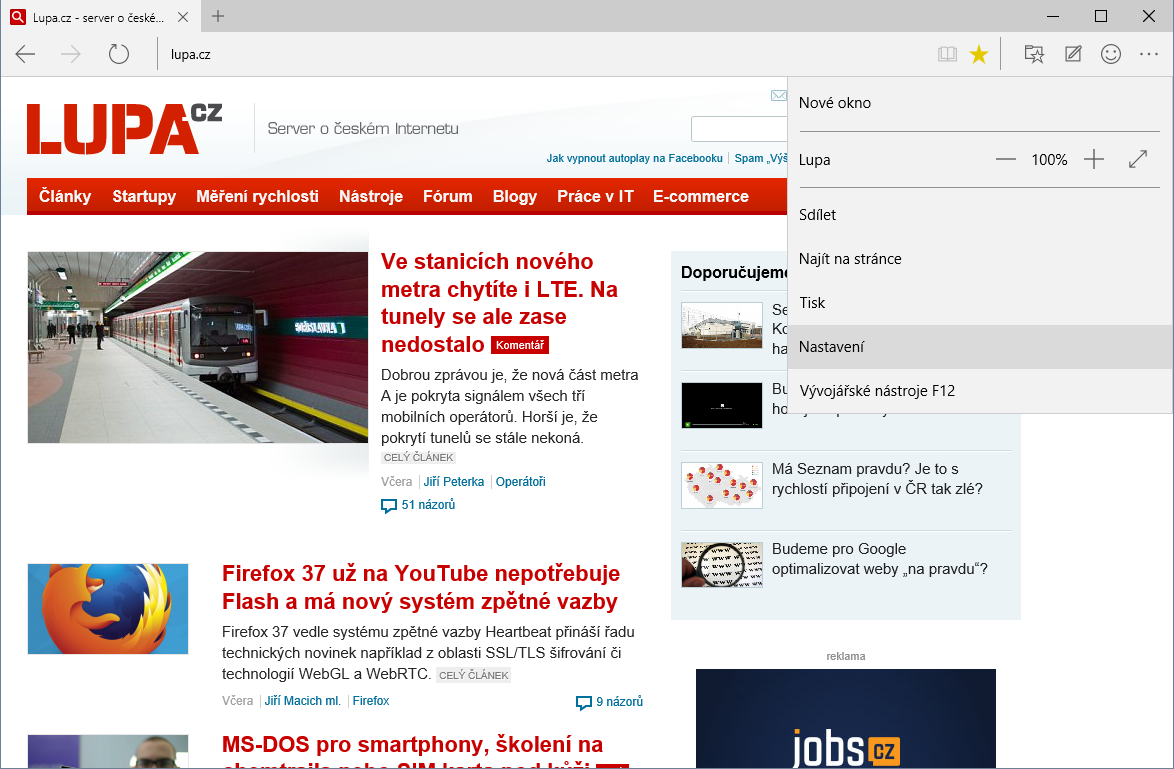Click the Firefox logo thumbnail

[108, 609]
